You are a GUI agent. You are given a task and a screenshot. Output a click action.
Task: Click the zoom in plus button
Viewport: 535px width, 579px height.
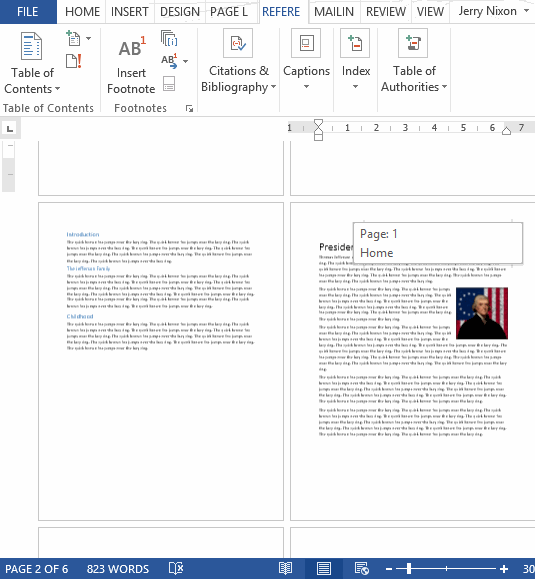tap(504, 569)
